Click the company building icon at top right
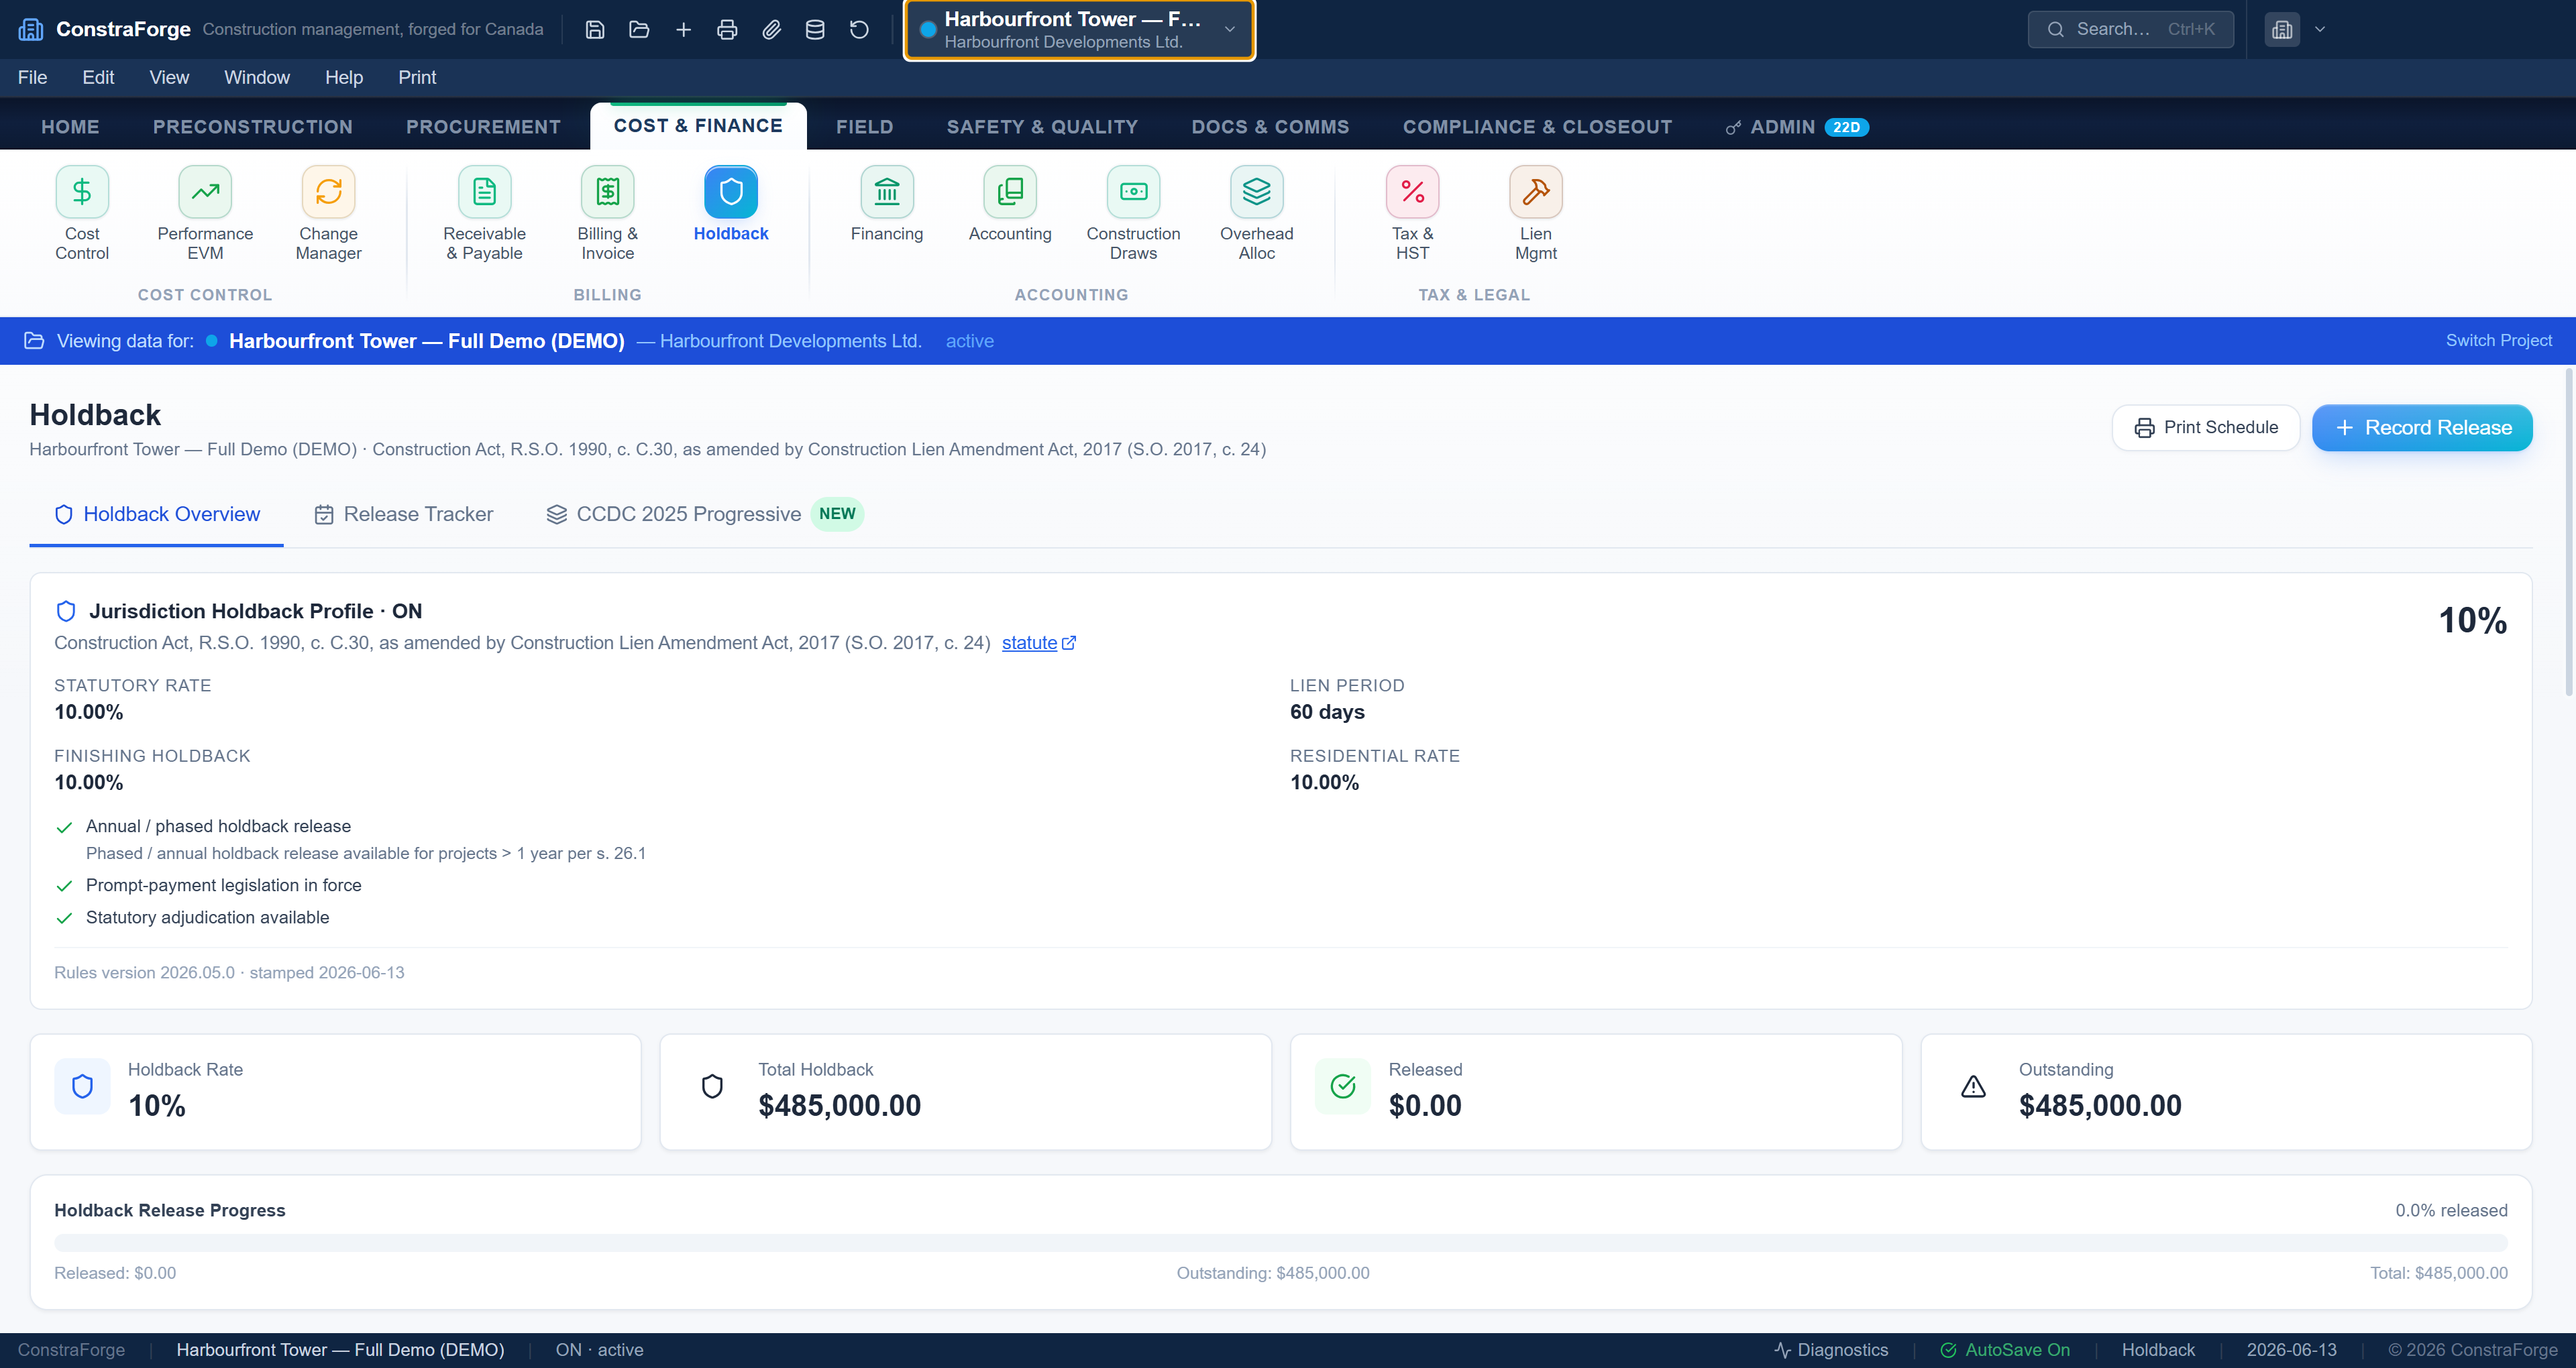The height and width of the screenshot is (1368, 2576). 2282,29
